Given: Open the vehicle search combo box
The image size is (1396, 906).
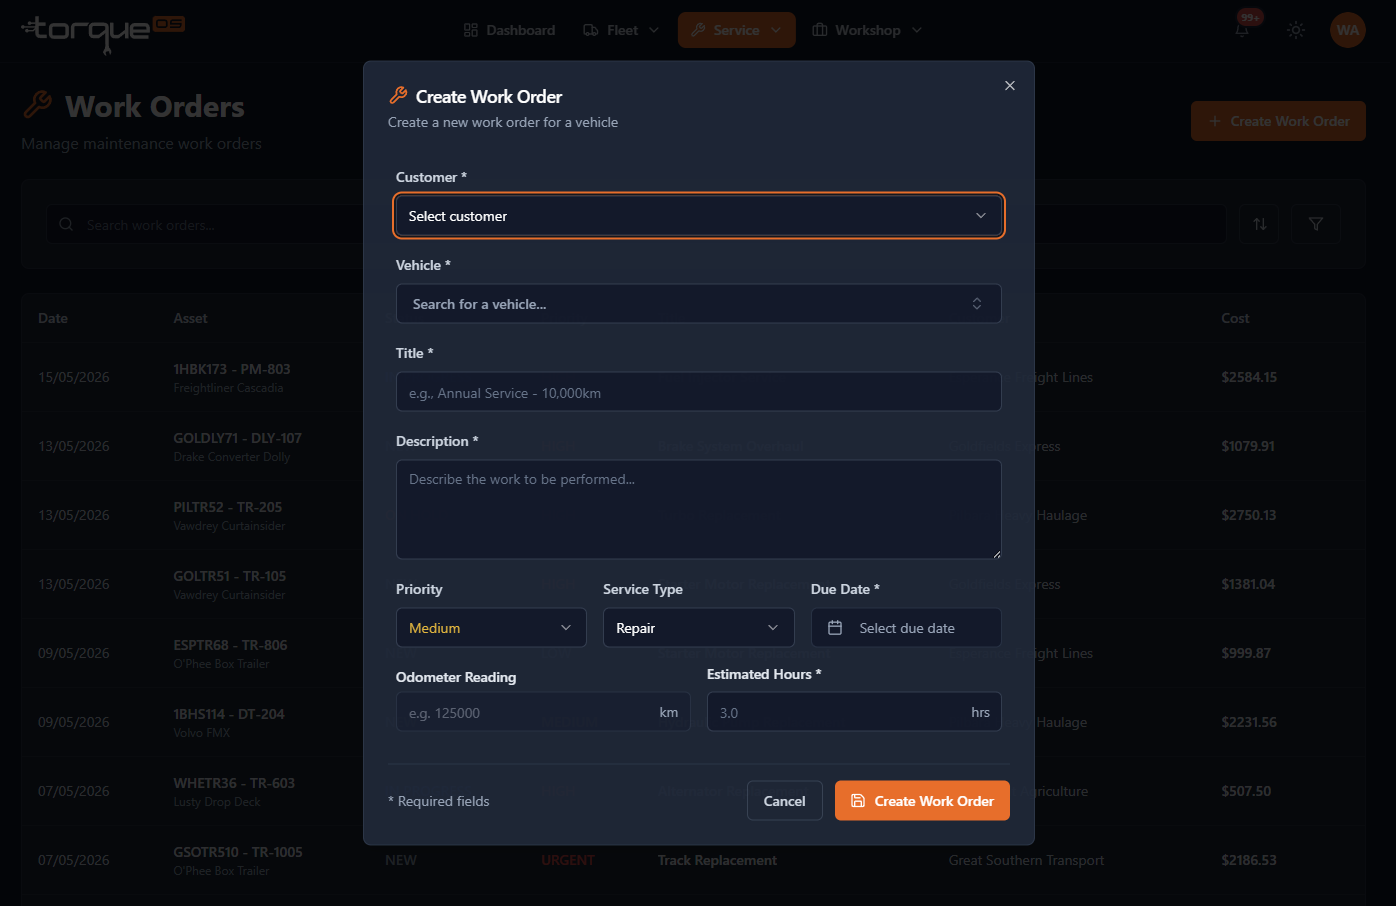Looking at the screenshot, I should pos(699,304).
